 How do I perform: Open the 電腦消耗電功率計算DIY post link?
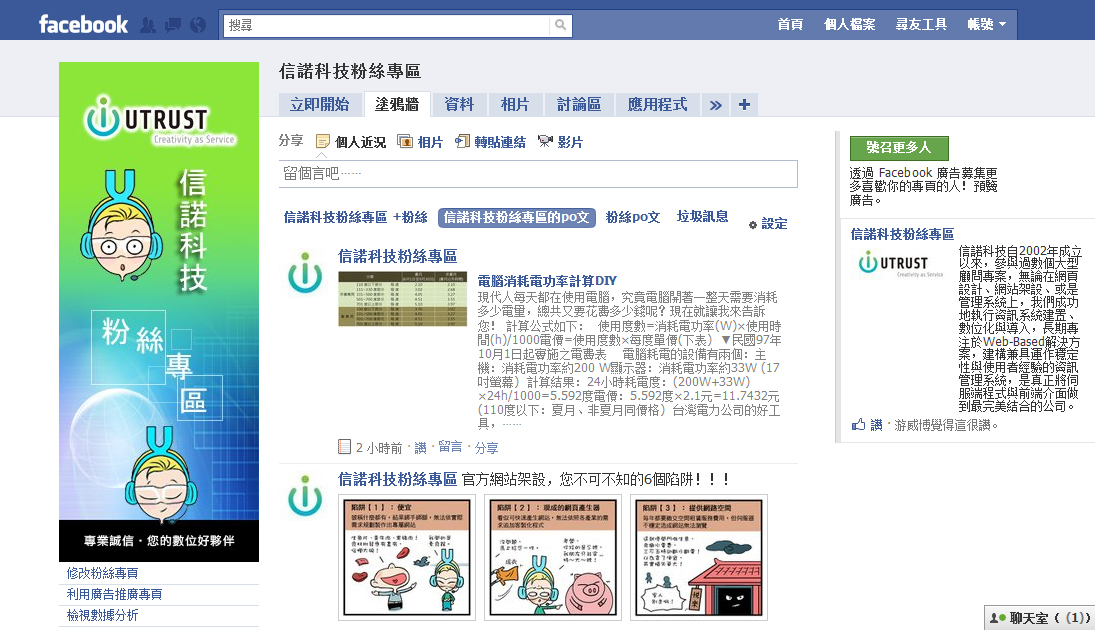pyautogui.click(x=547, y=281)
